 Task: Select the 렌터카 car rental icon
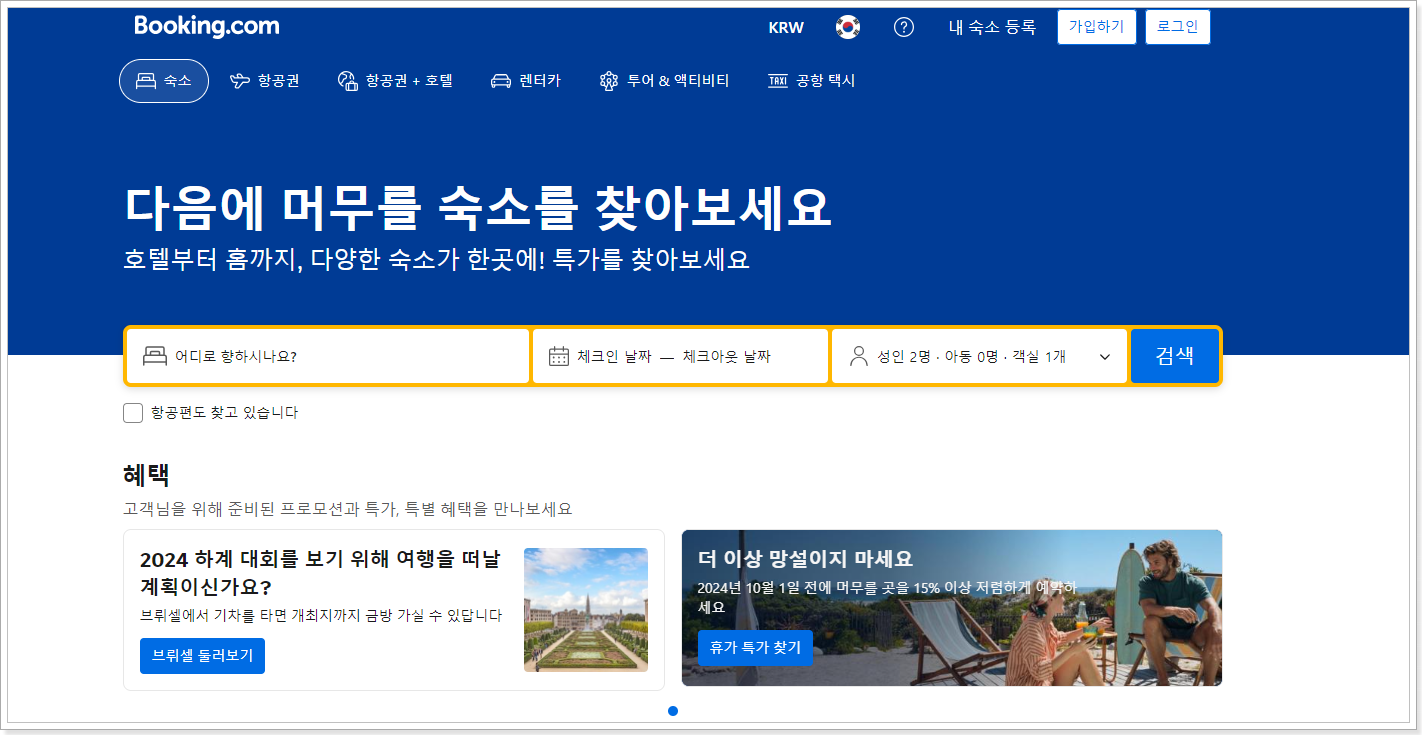(502, 80)
